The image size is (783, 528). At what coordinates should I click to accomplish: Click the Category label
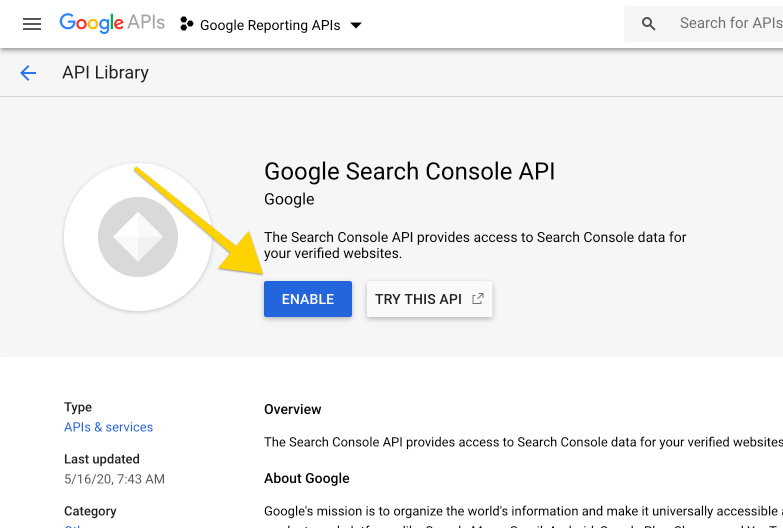tap(90, 511)
